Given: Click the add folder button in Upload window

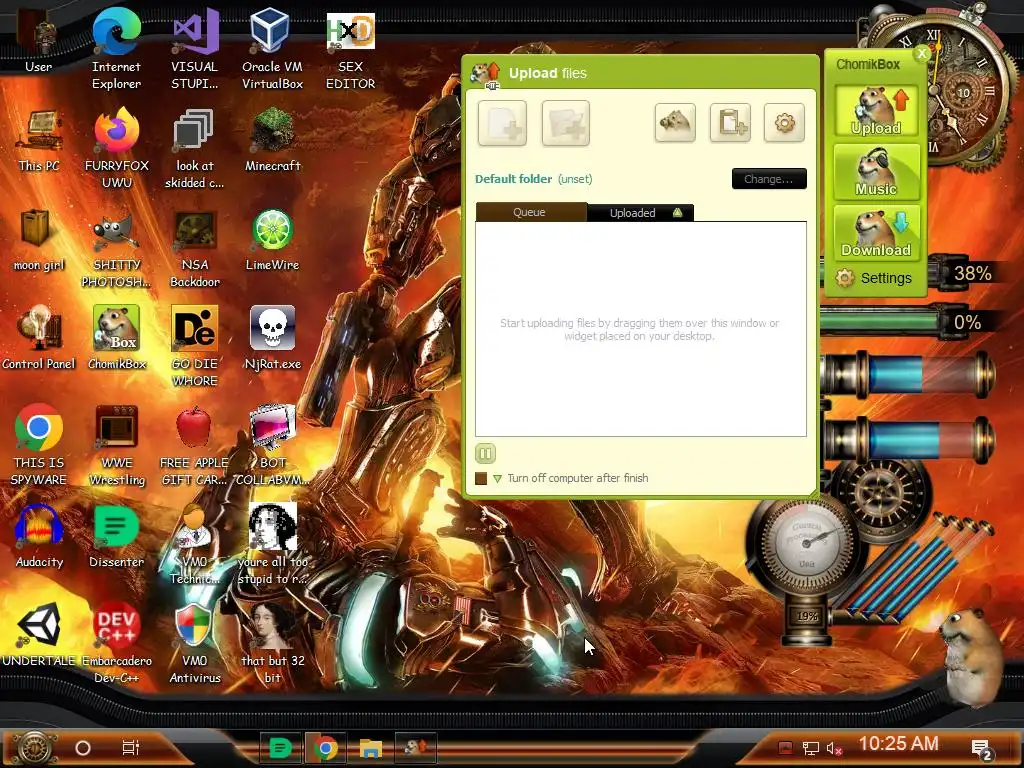Looking at the screenshot, I should coord(566,123).
